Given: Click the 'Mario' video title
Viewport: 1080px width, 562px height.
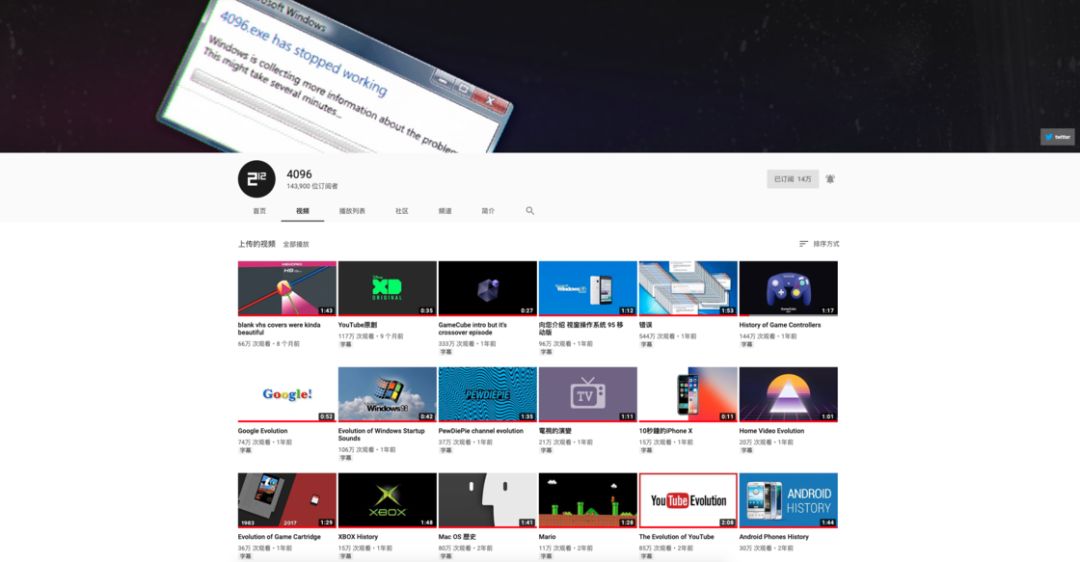Looking at the screenshot, I should (x=547, y=537).
